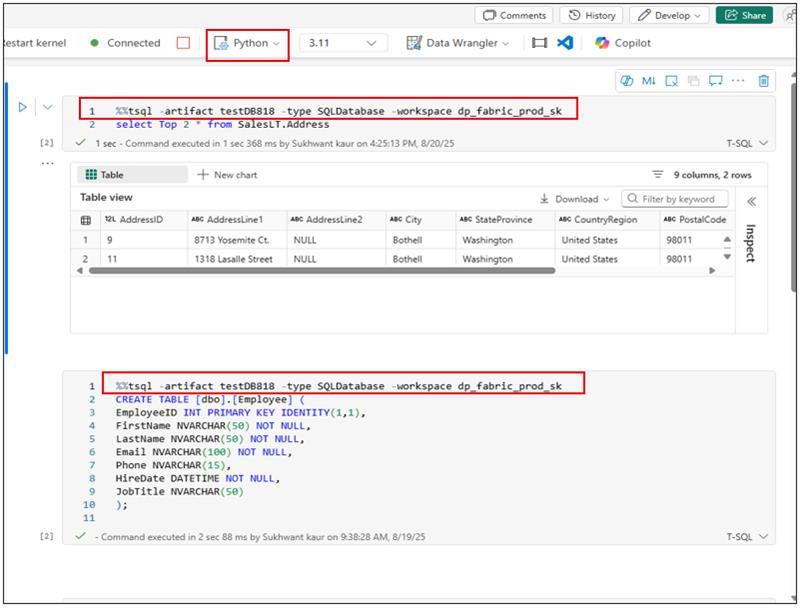Convert the cell to Markdown
Image resolution: width=800 pixels, height=608 pixels.
[648, 82]
